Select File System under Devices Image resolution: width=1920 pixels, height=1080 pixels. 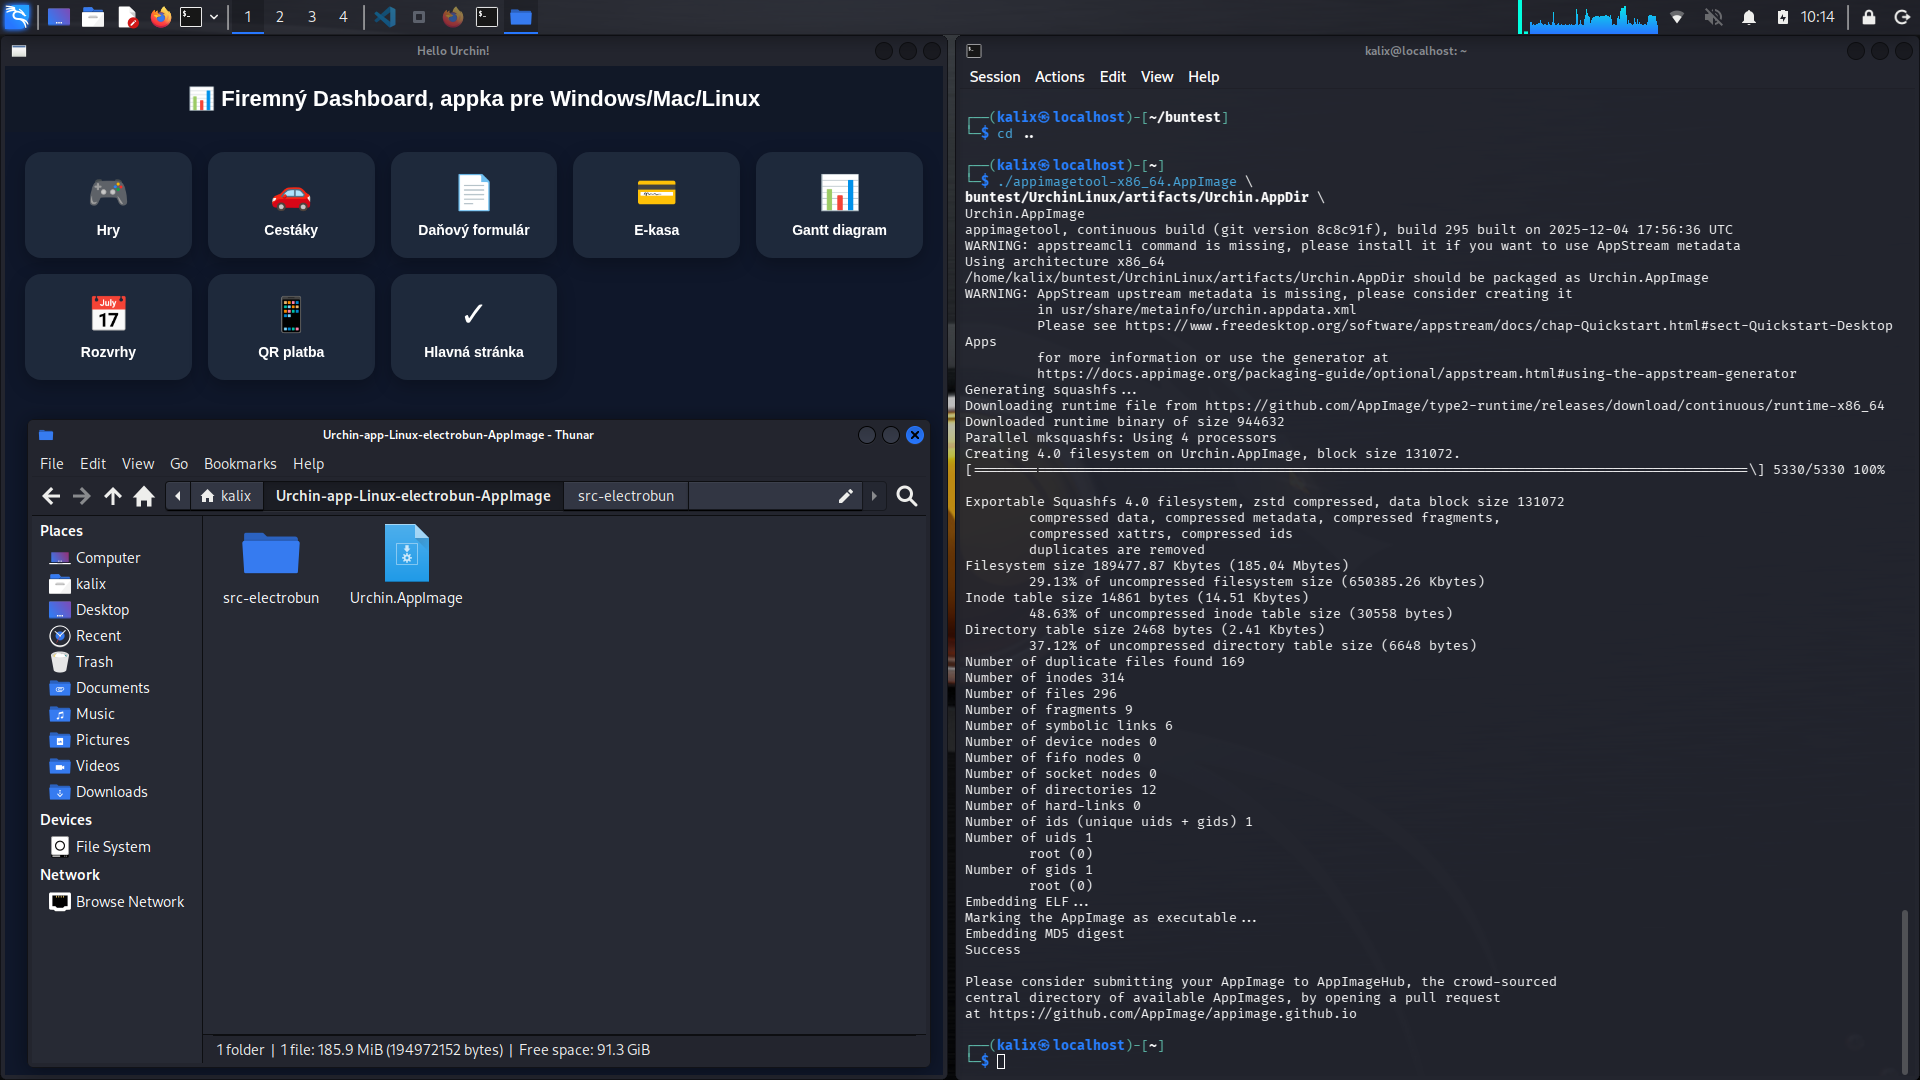click(x=115, y=847)
